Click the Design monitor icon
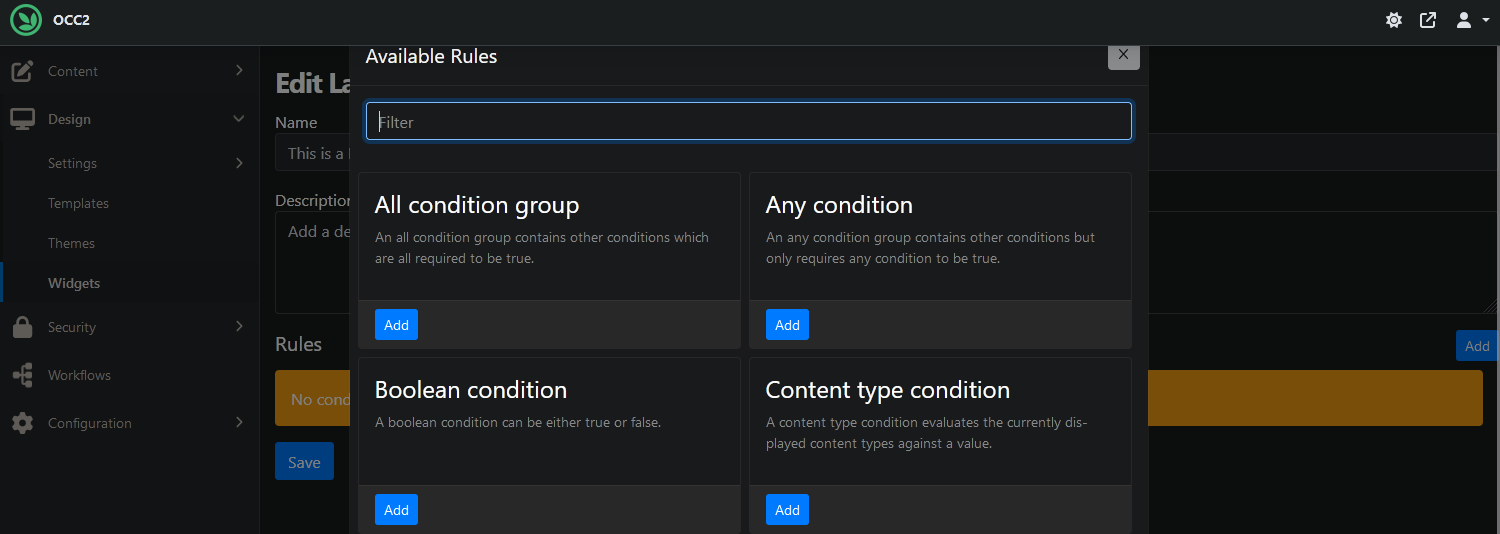 coord(22,119)
